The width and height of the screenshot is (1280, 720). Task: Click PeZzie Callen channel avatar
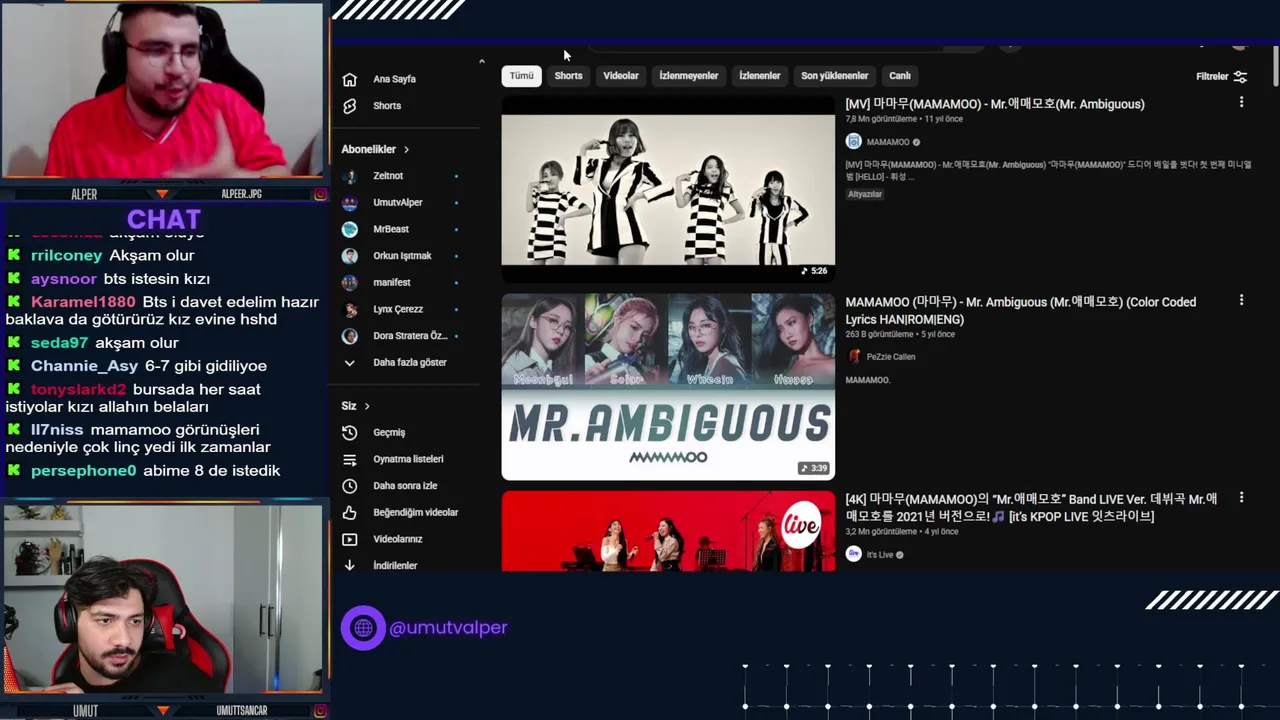(x=853, y=356)
